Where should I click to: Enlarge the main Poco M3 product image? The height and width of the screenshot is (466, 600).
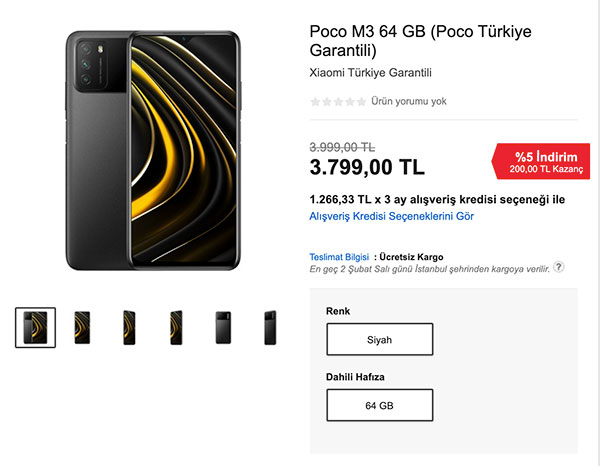pyautogui.click(x=153, y=149)
